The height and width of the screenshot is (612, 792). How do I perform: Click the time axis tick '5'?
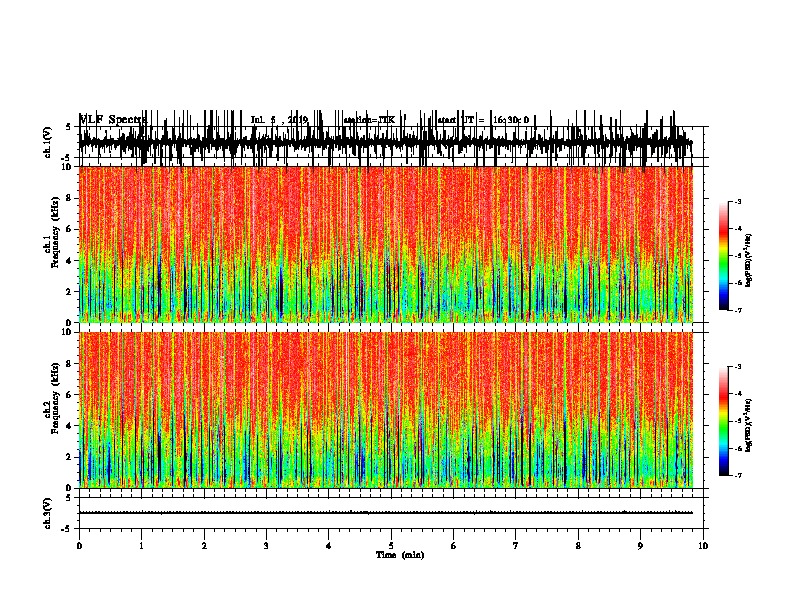391,546
